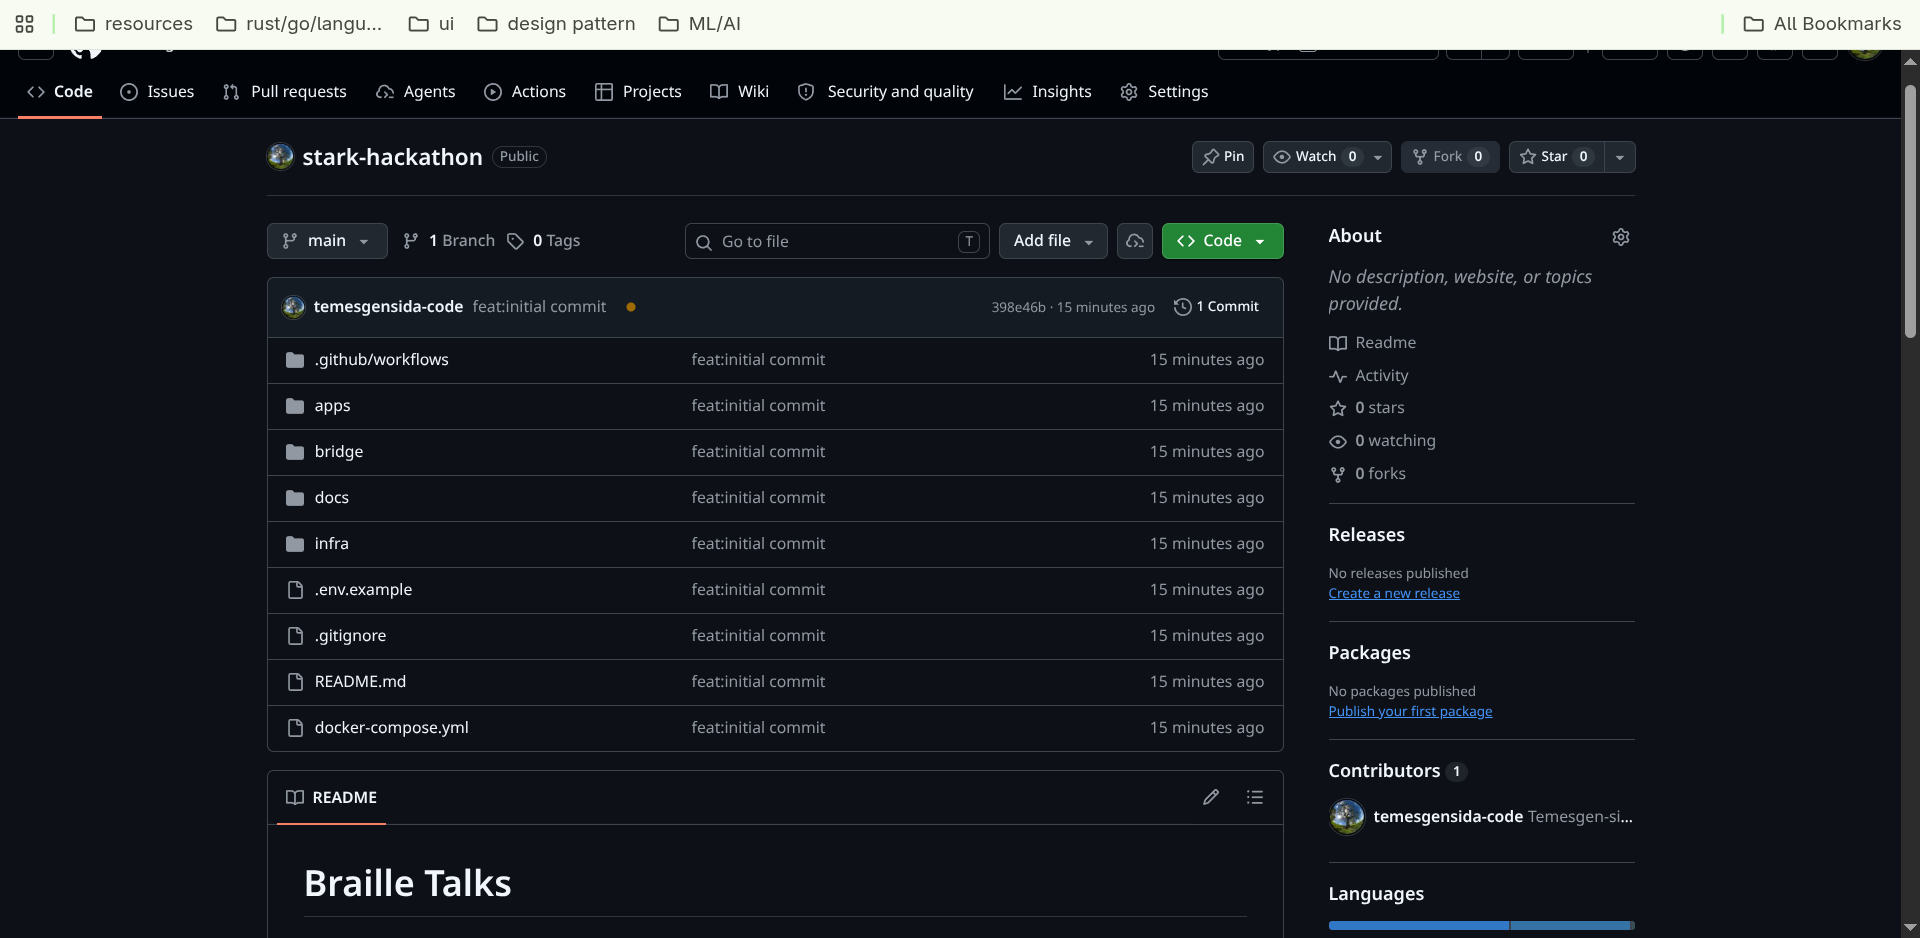This screenshot has height=938, width=1920.
Task: Click the .github/workflows folder icon
Action: point(295,360)
